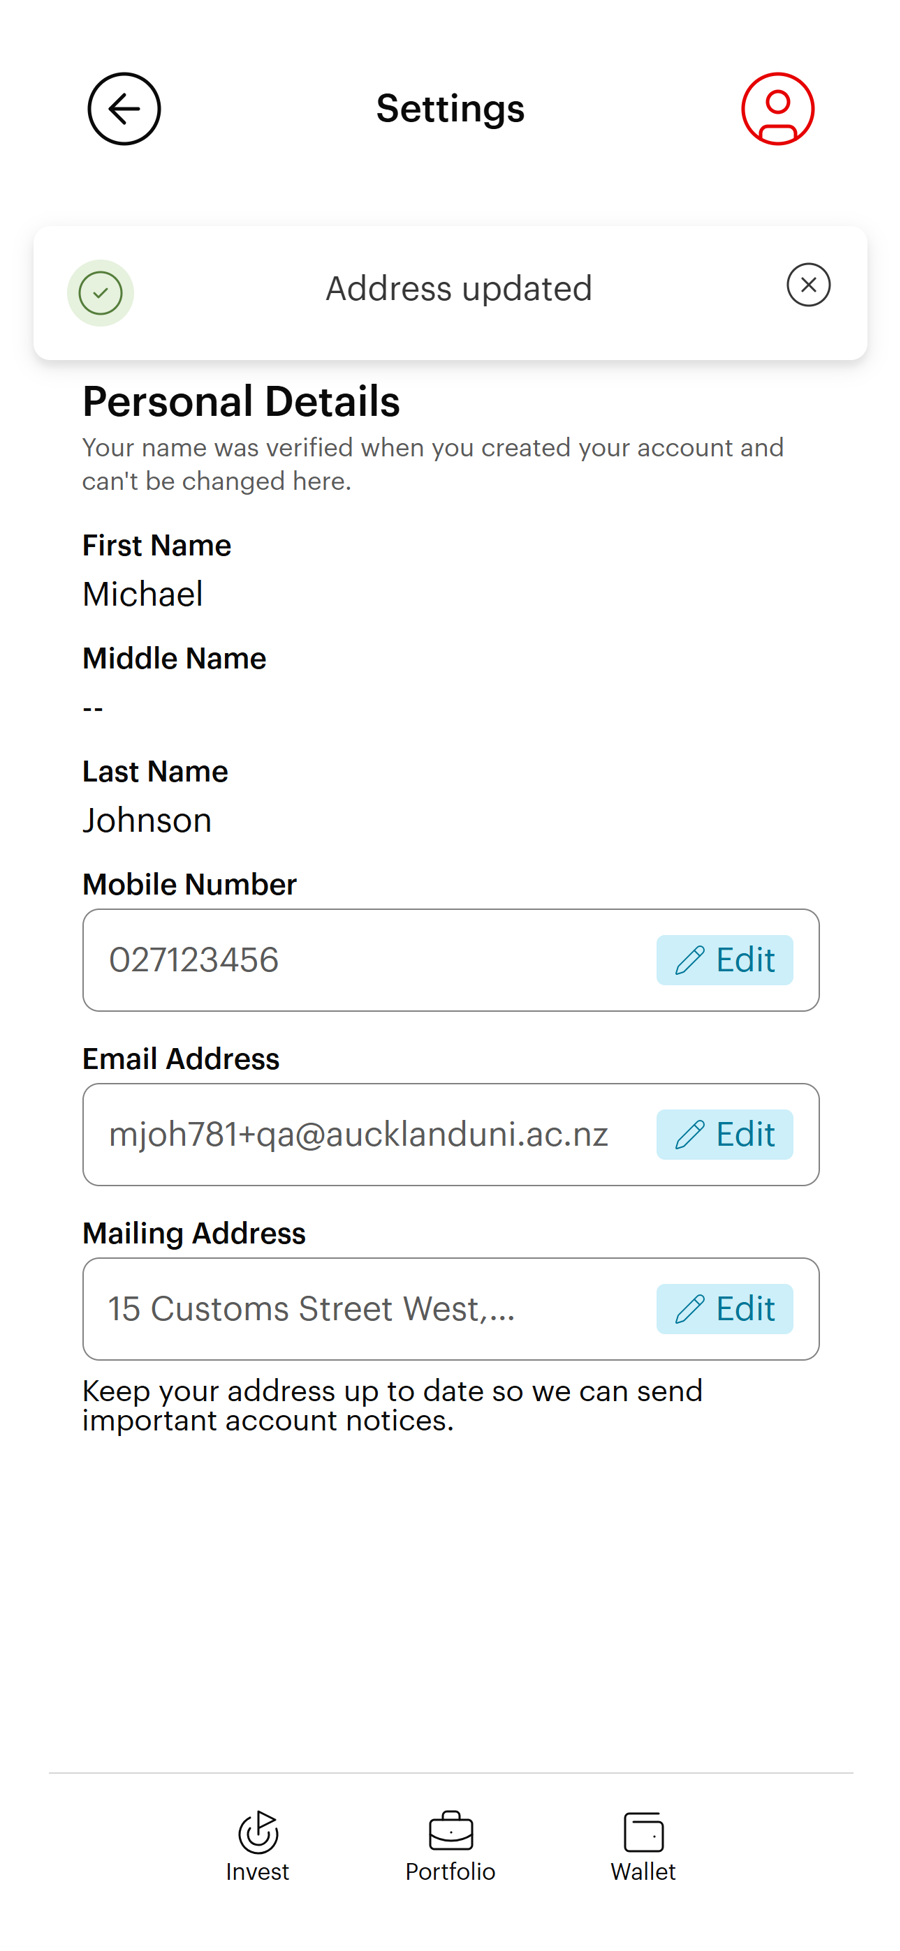The height and width of the screenshot is (1951, 900).
Task: Click the Mobile Number pencil icon
Action: (690, 960)
